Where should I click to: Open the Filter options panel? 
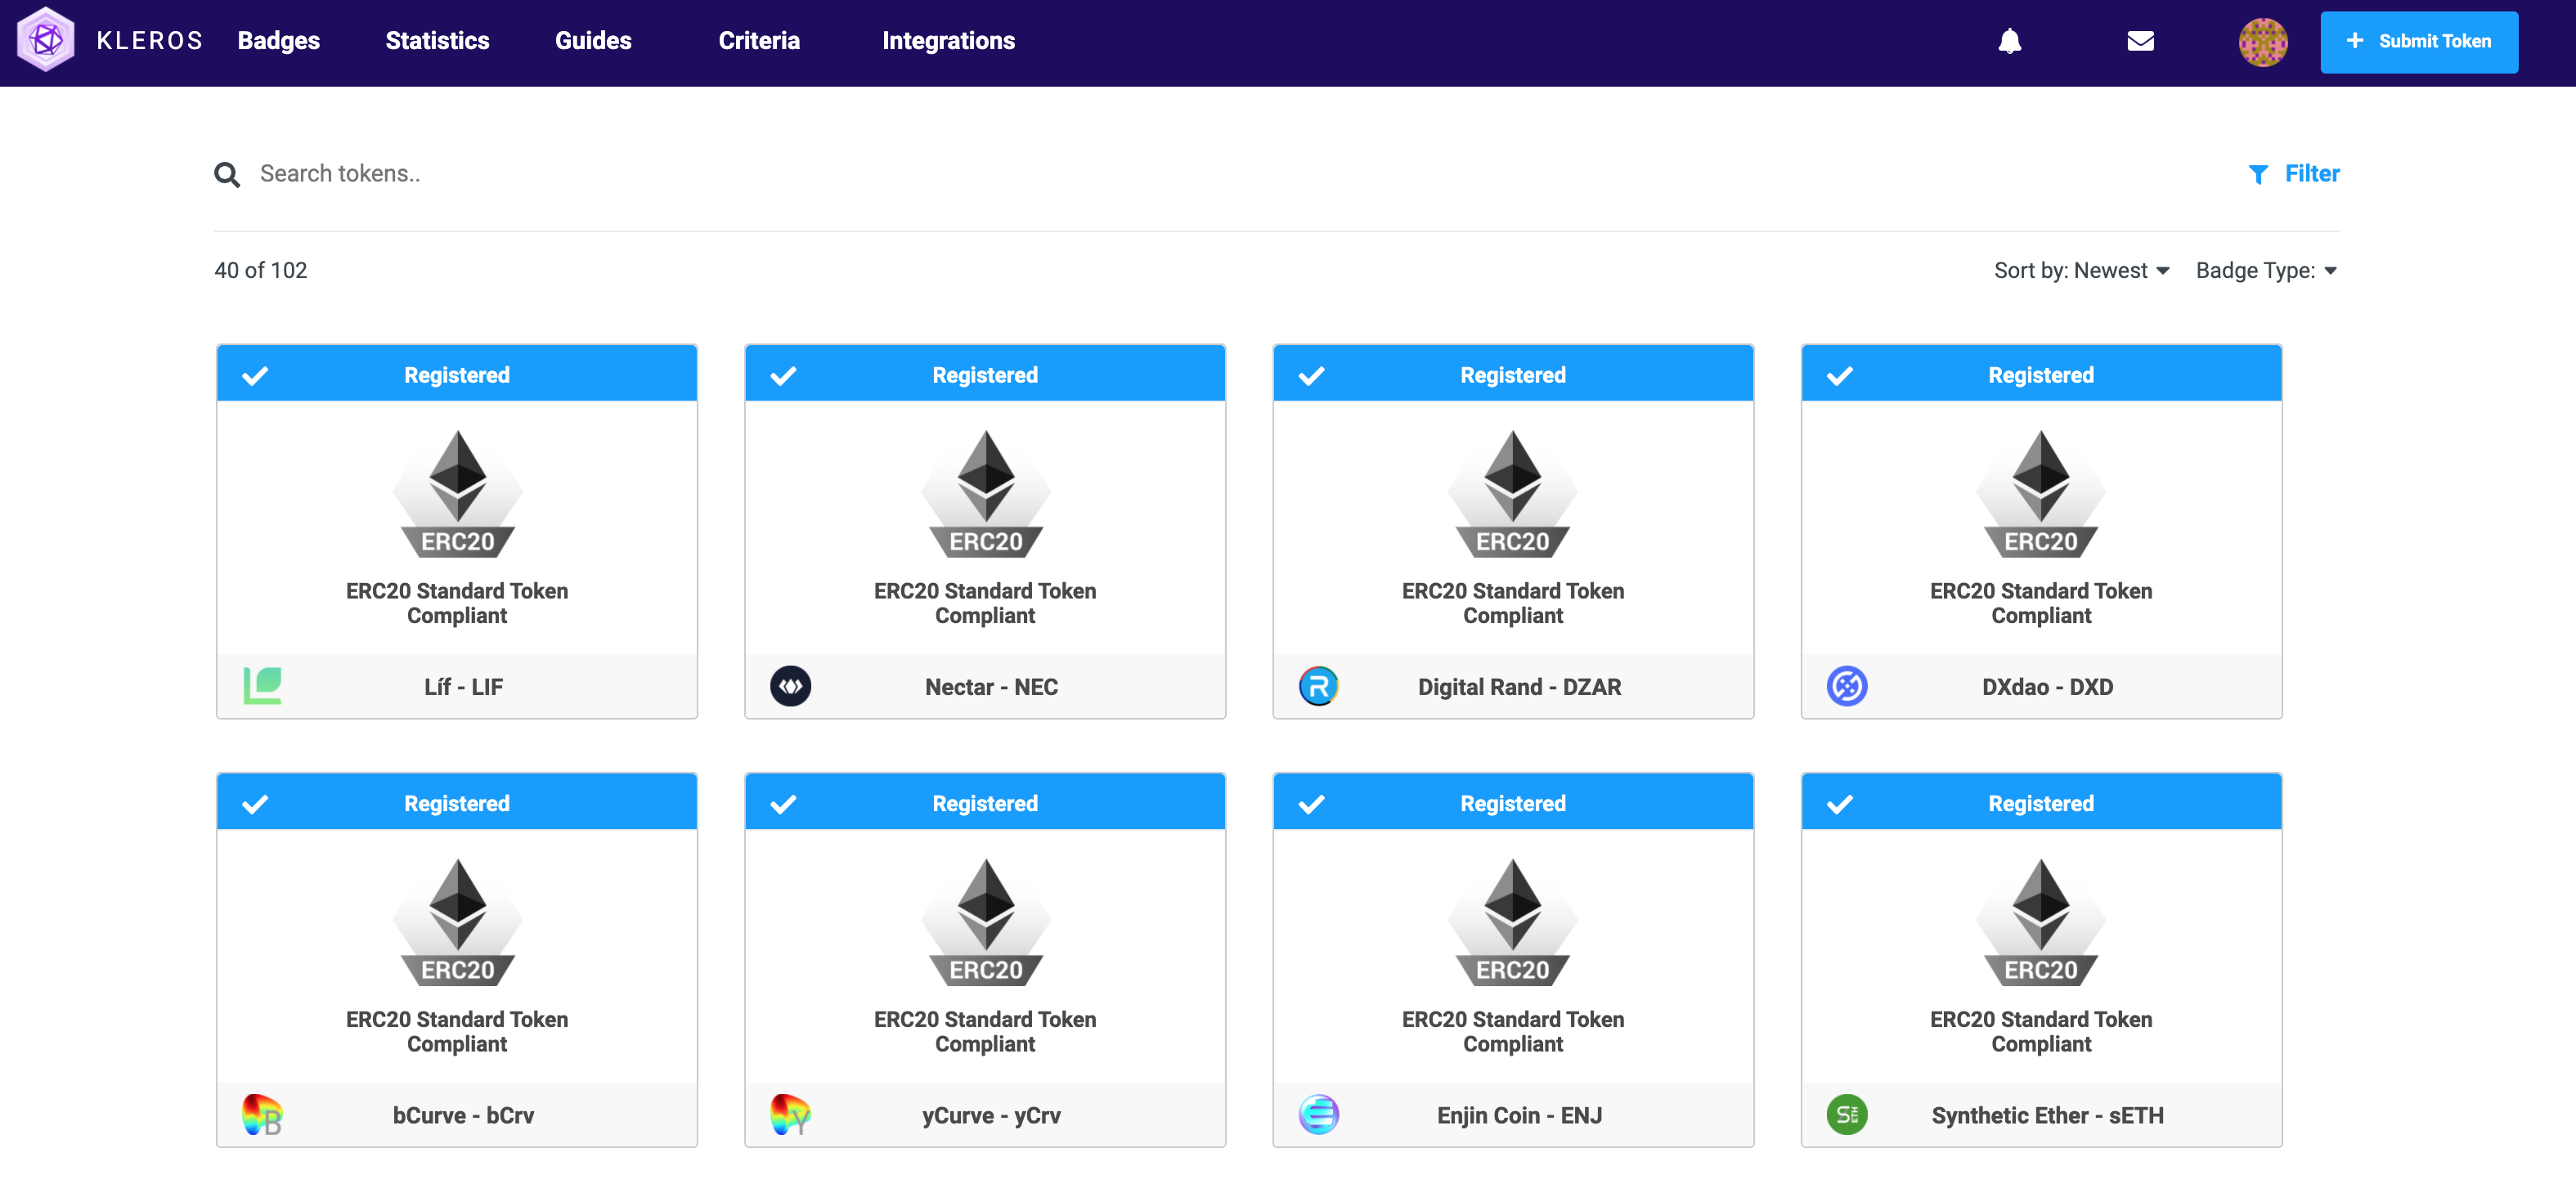pos(2294,174)
